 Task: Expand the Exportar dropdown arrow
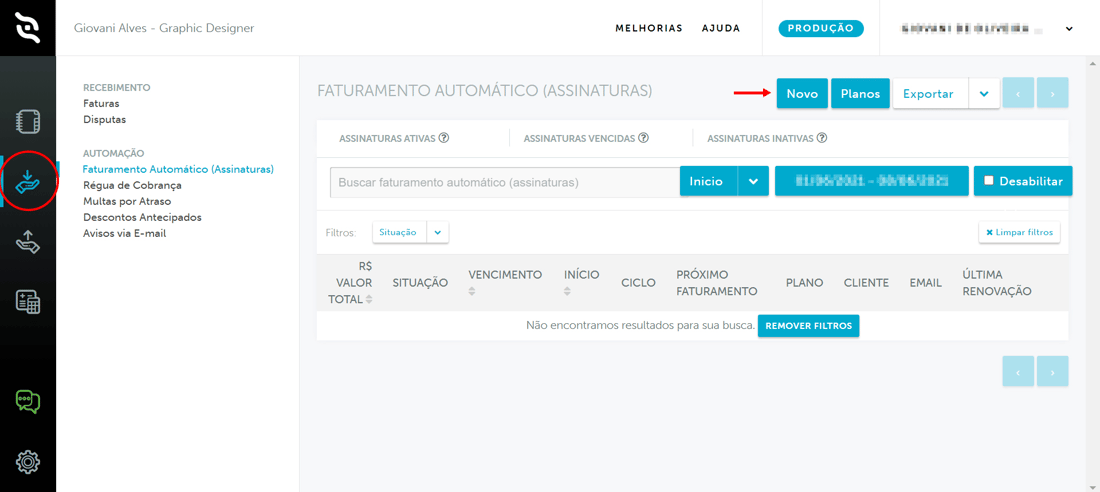point(984,94)
